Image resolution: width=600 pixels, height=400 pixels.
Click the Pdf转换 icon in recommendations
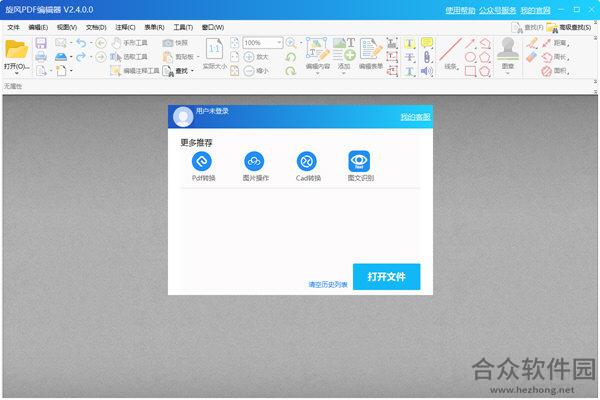coord(202,161)
